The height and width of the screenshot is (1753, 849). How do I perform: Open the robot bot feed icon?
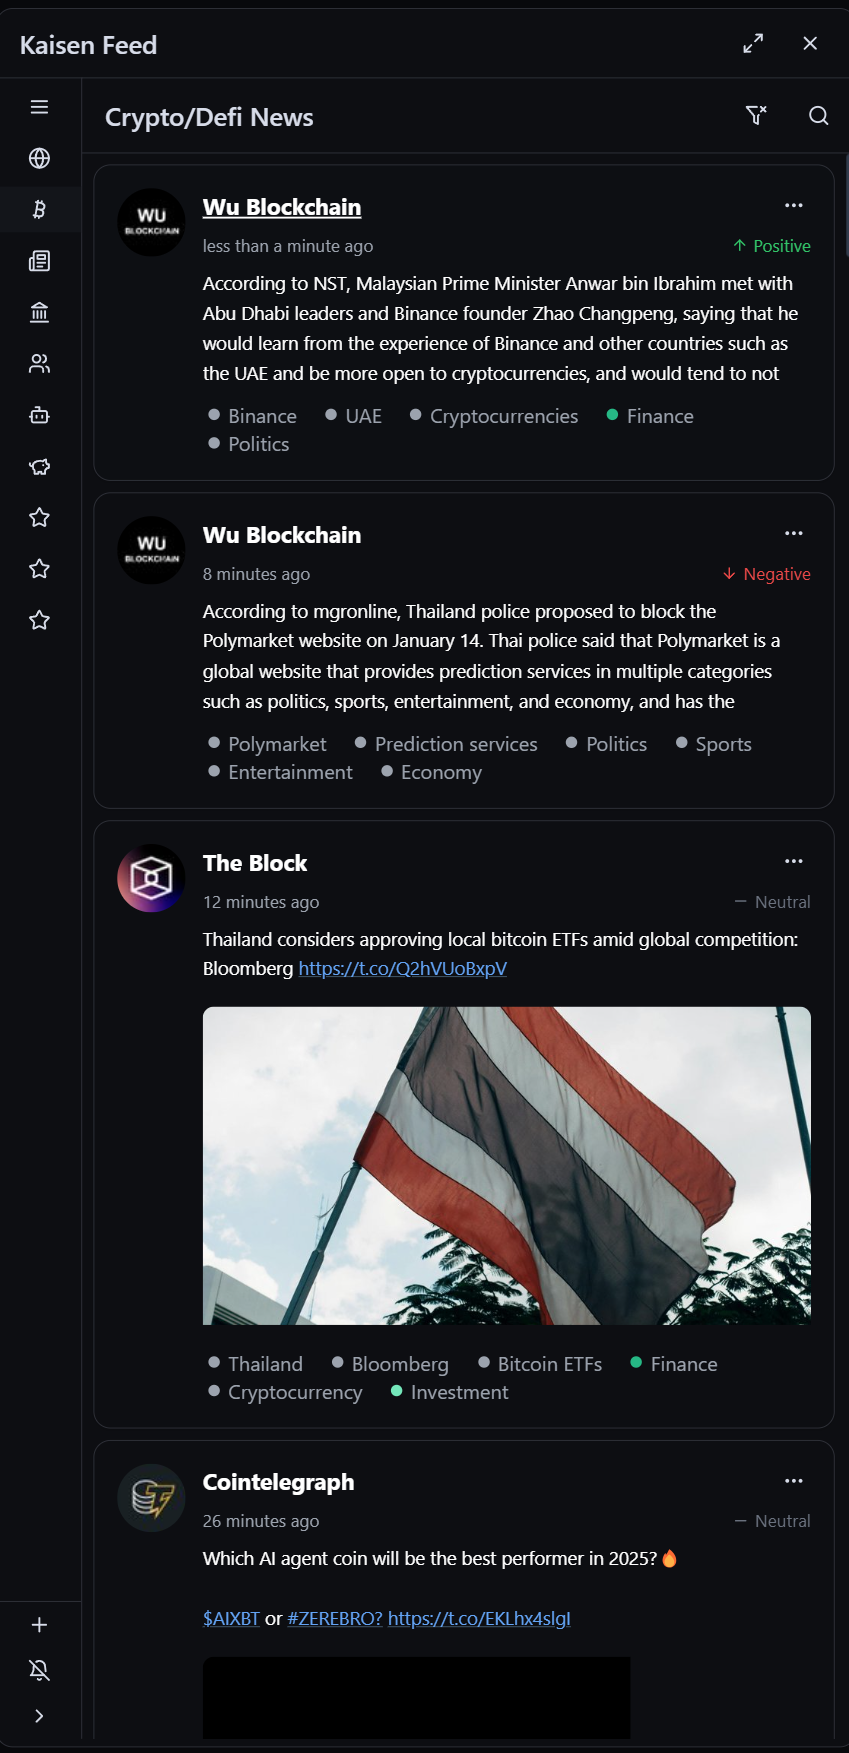tap(39, 415)
